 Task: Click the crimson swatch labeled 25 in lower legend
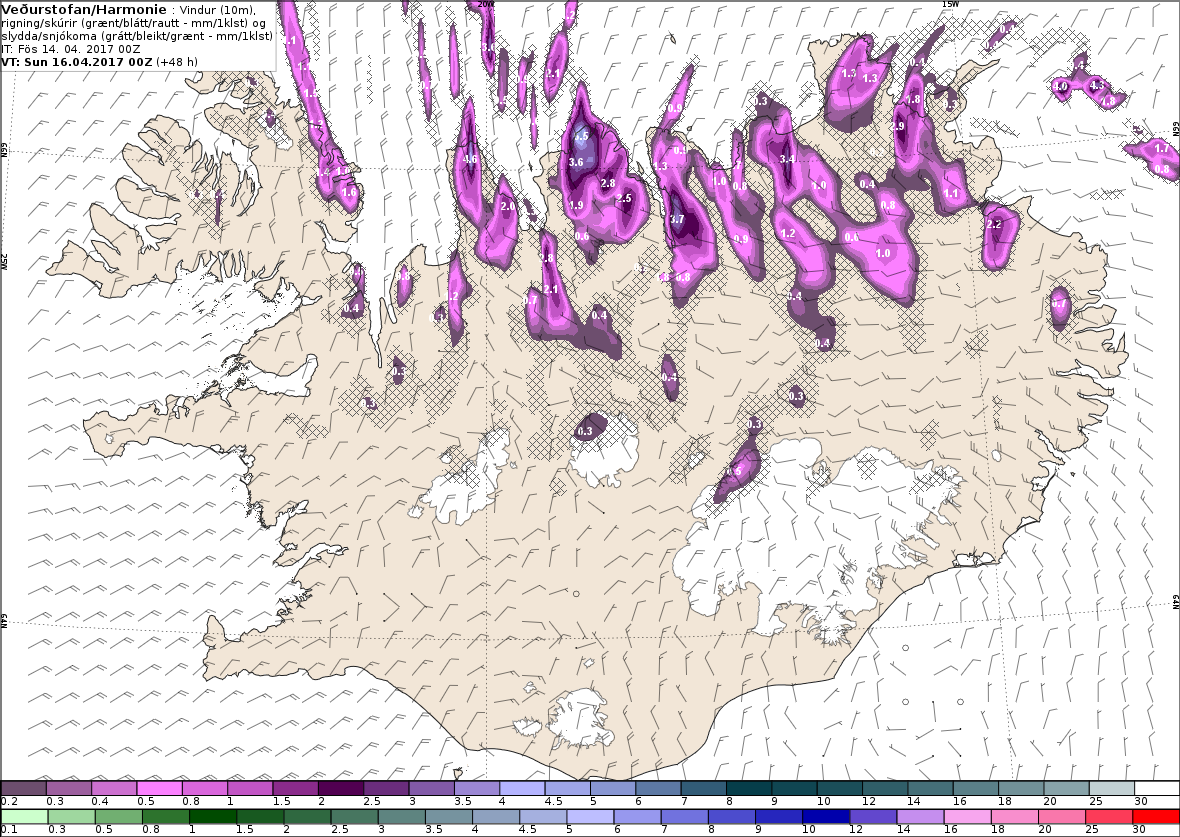[1109, 817]
